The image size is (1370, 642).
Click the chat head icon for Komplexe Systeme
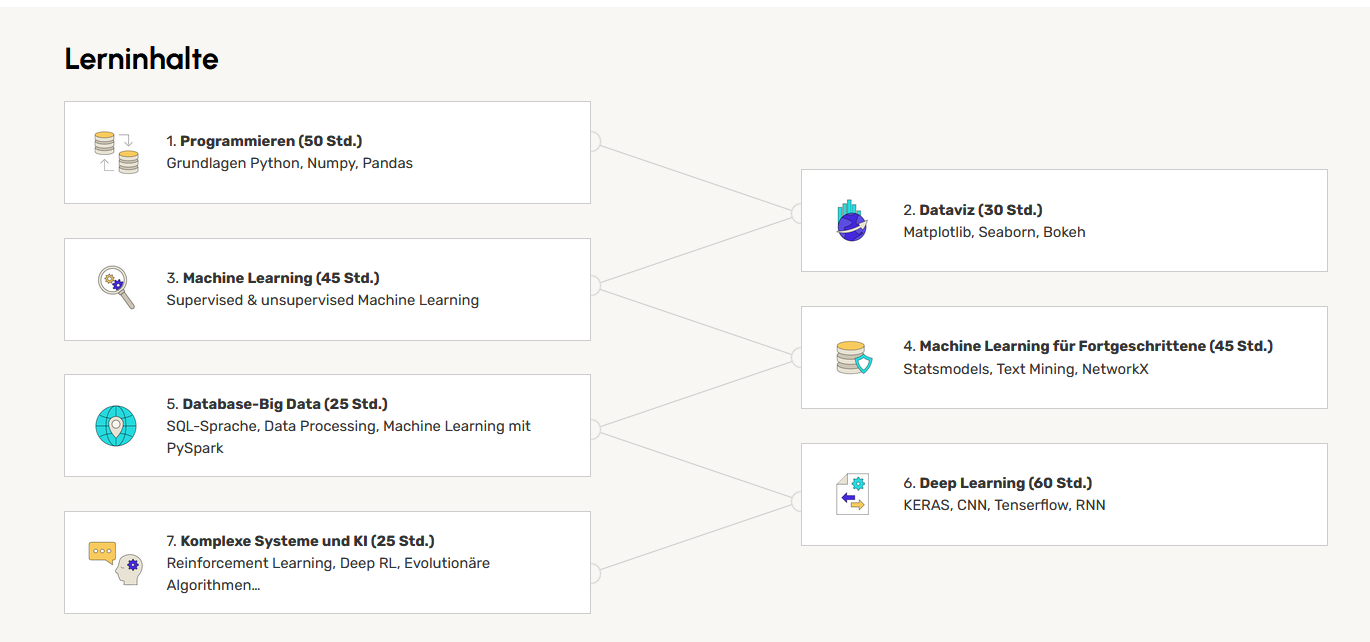tap(116, 562)
